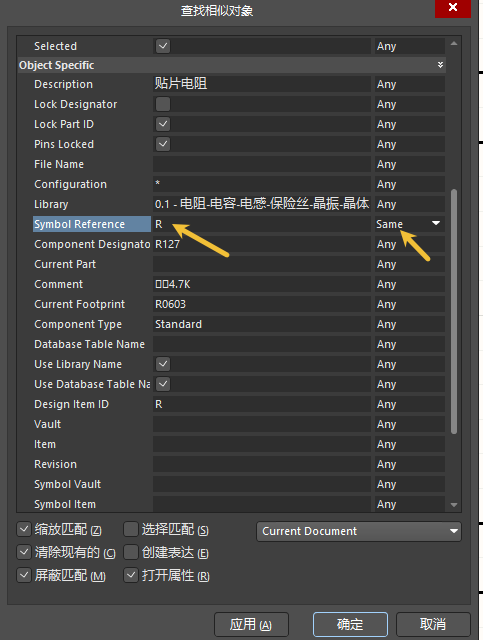The height and width of the screenshot is (640, 483).
Task: Set the Pins Locked match type Any
Action: coord(410,144)
